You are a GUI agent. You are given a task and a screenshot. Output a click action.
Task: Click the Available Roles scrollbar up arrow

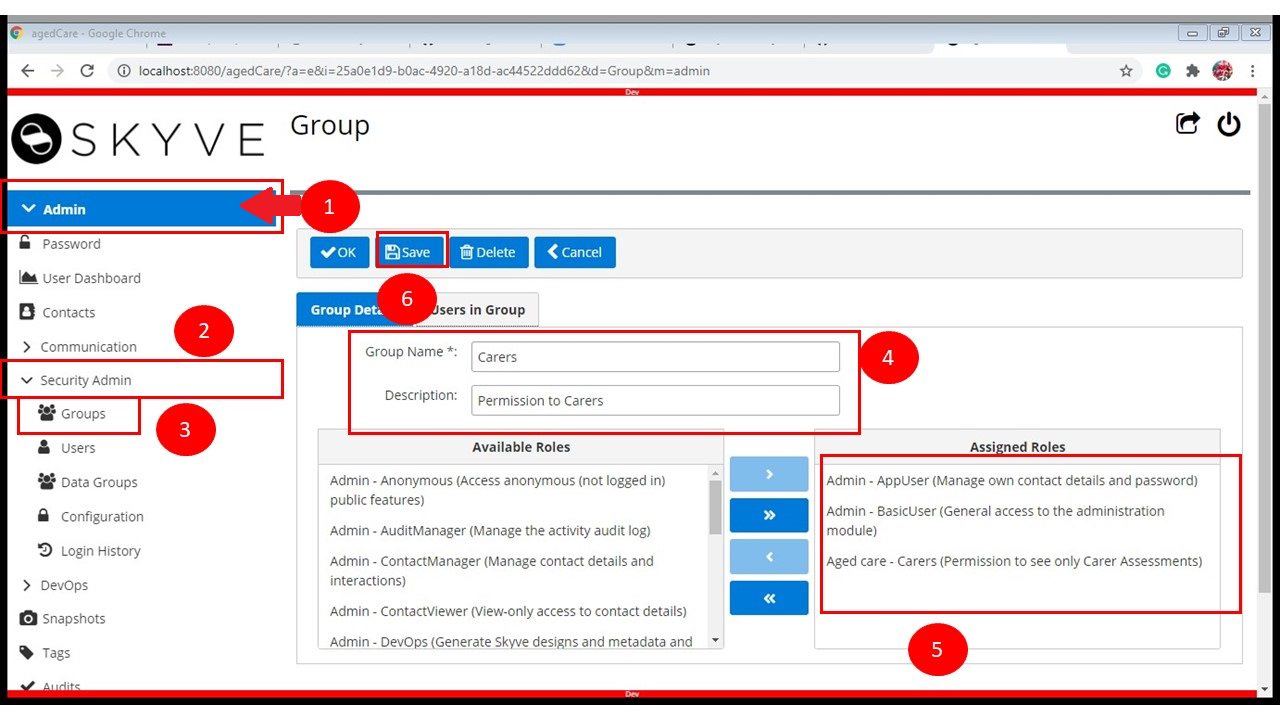tap(715, 472)
